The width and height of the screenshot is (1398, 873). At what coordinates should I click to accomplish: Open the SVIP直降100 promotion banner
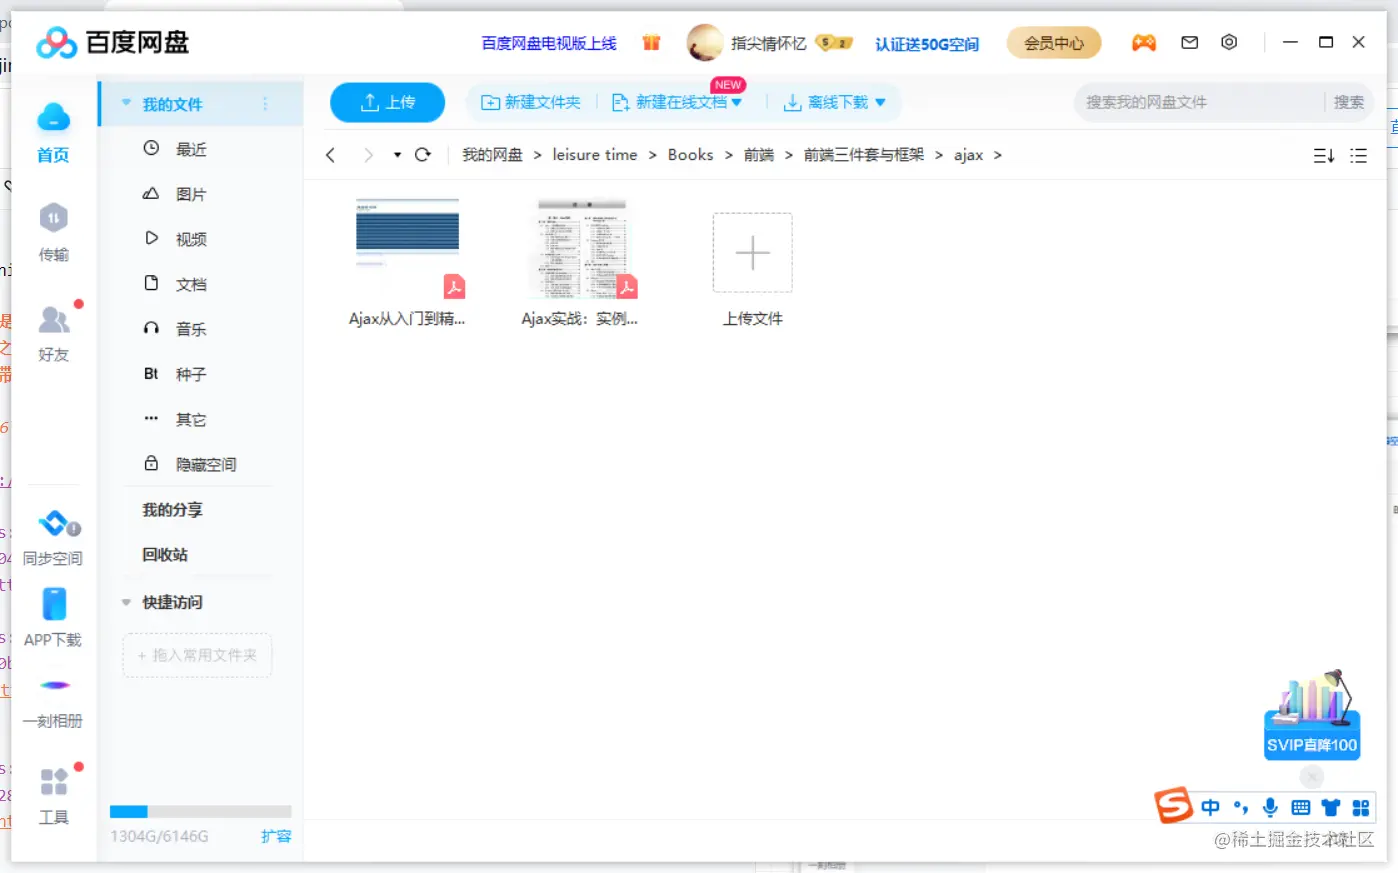click(1312, 715)
